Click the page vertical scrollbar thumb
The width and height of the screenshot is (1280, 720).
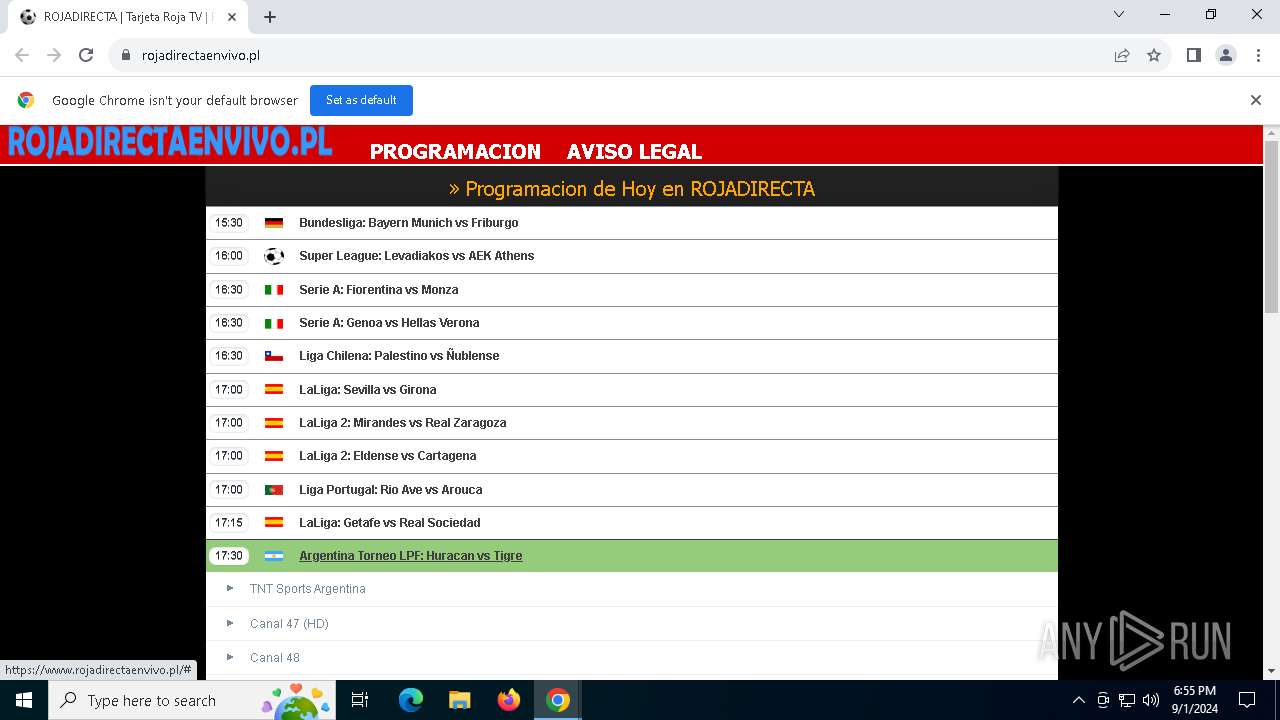coord(1271,228)
